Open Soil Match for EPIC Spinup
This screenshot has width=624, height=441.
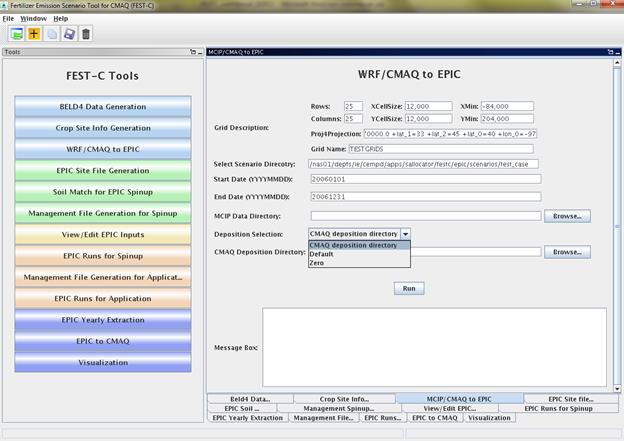[103, 192]
